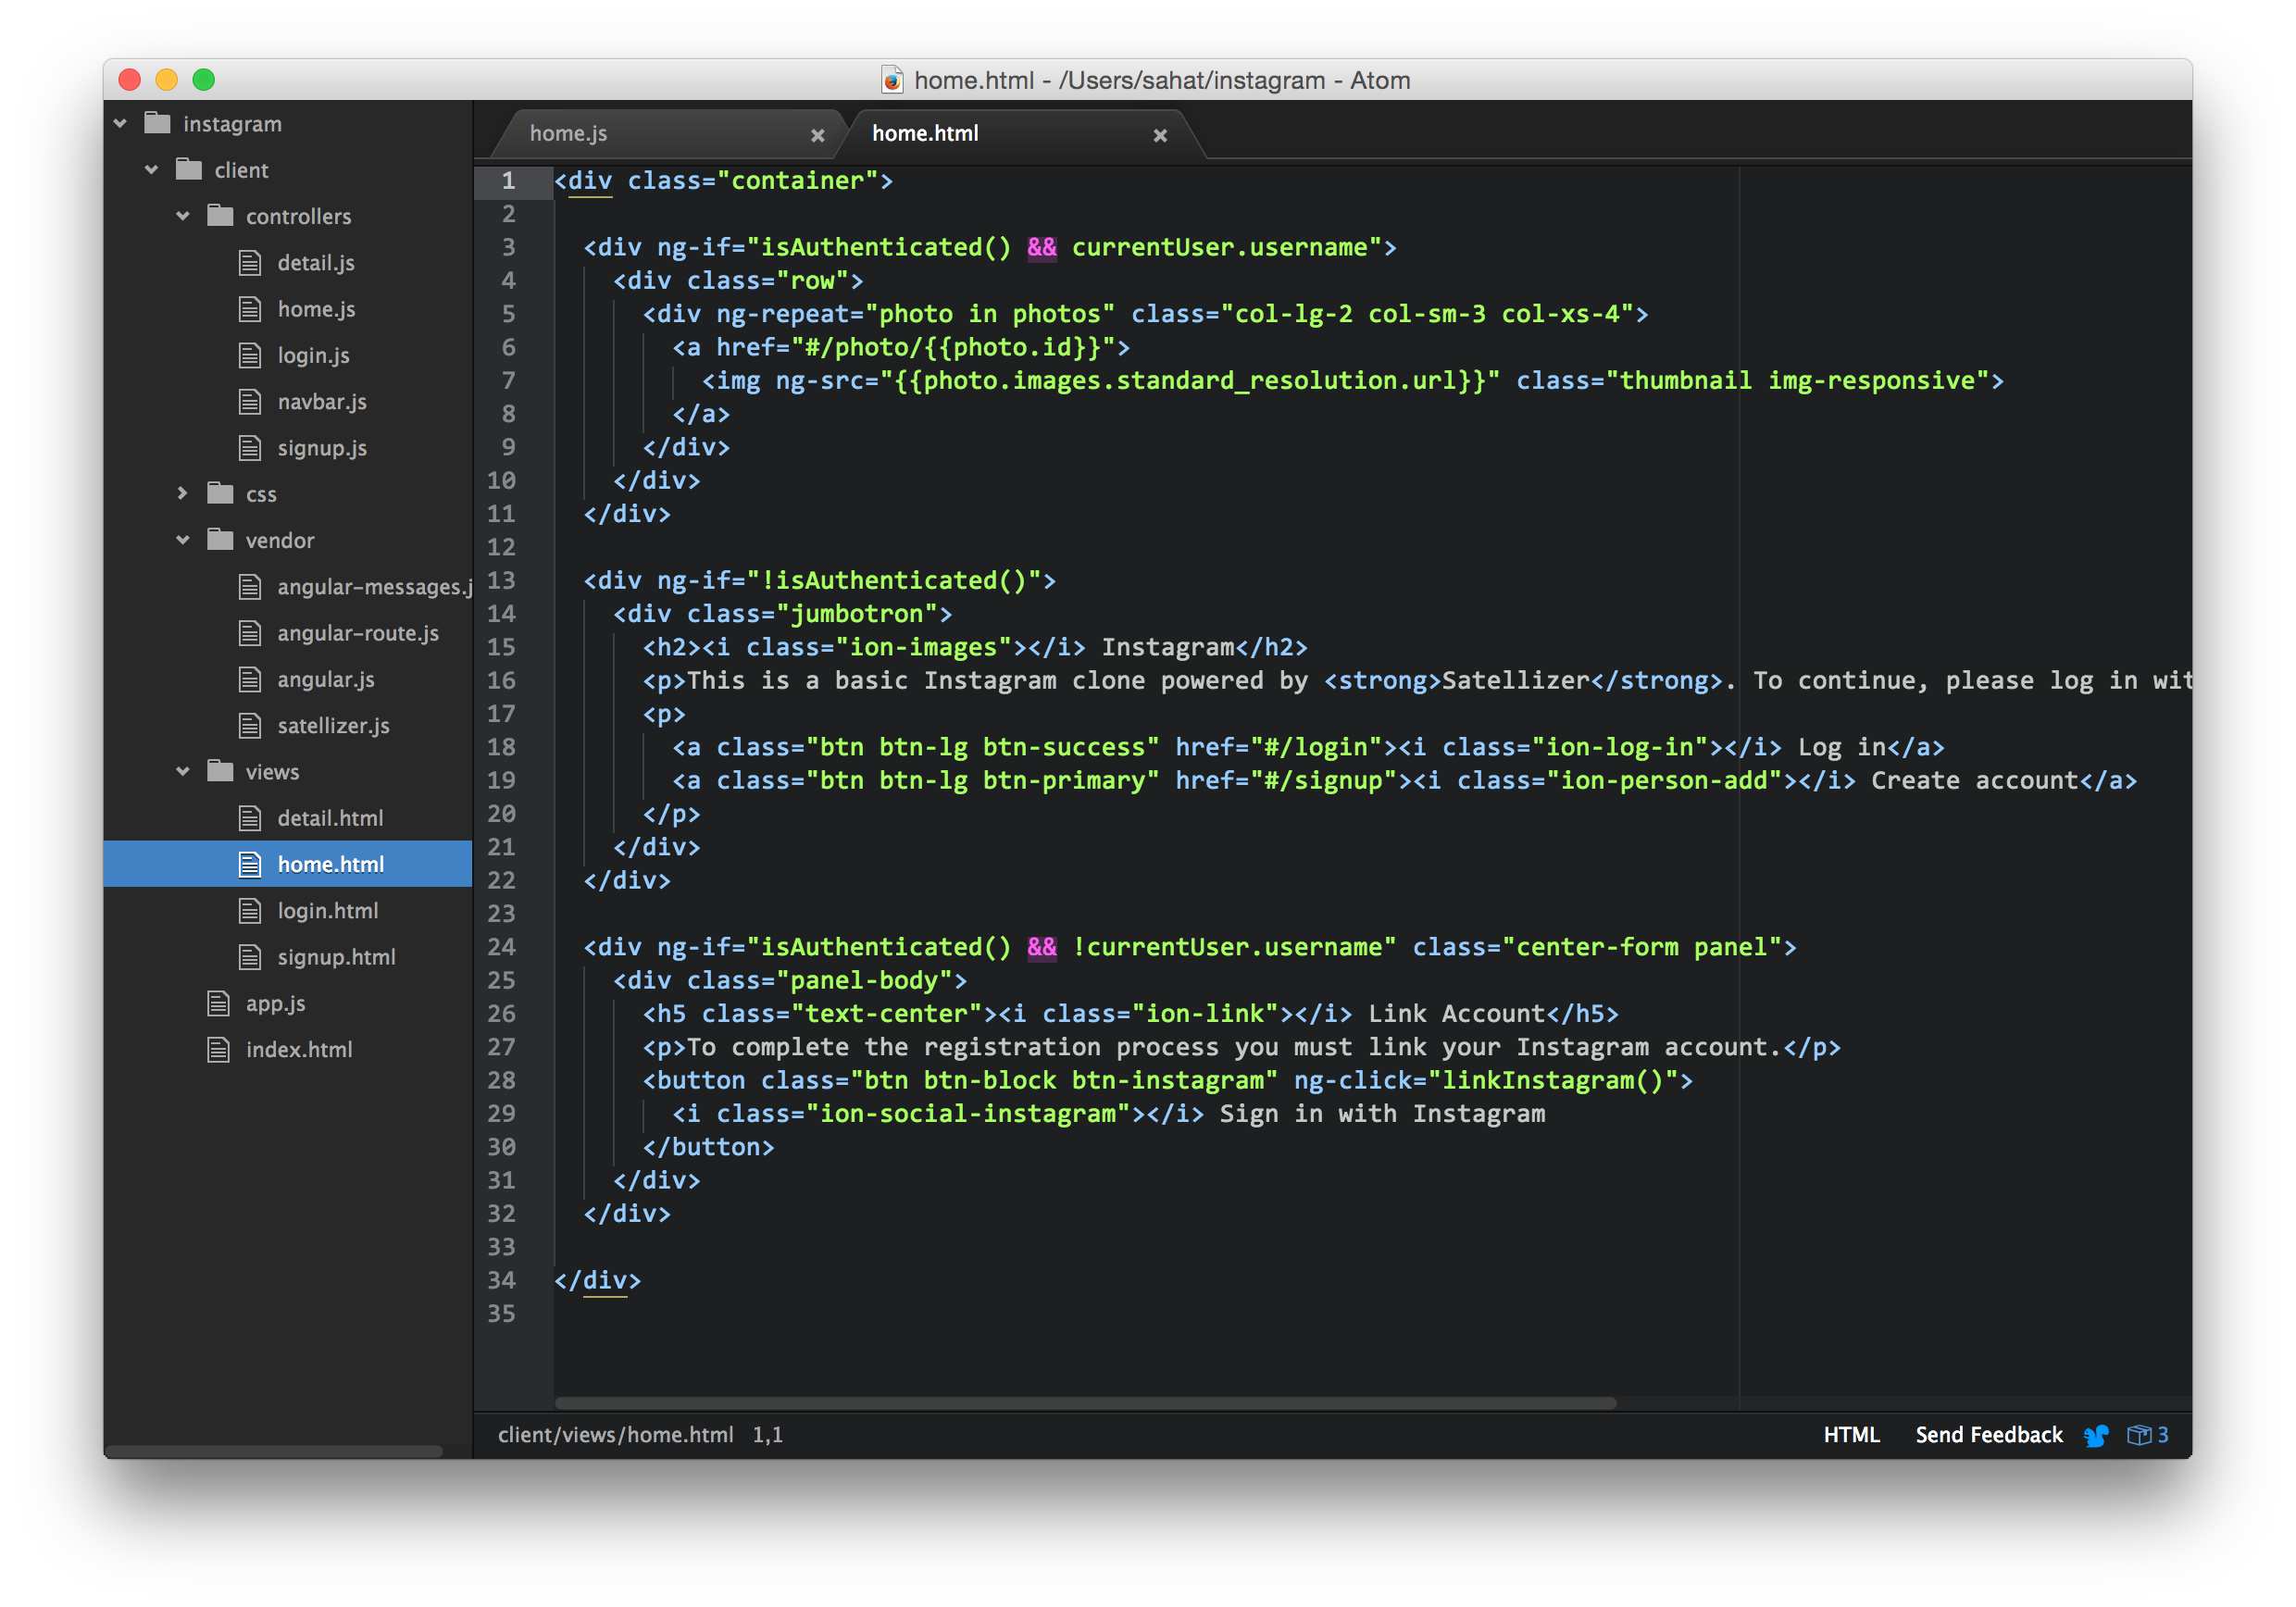Click the Firefox file icon in title bar
This screenshot has height=1607, width=2296.
pos(892,80)
